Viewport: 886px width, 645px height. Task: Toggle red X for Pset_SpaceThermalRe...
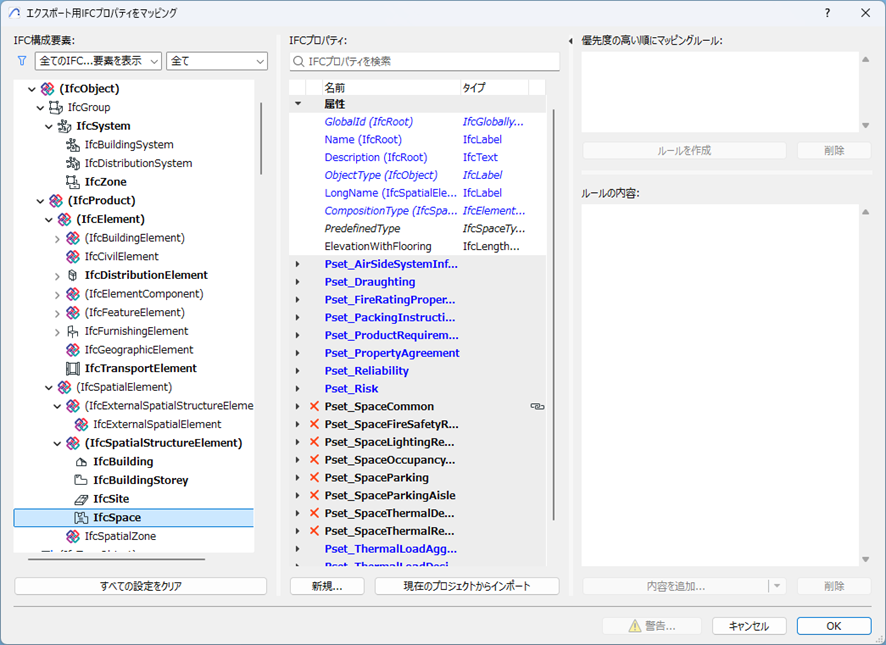314,531
